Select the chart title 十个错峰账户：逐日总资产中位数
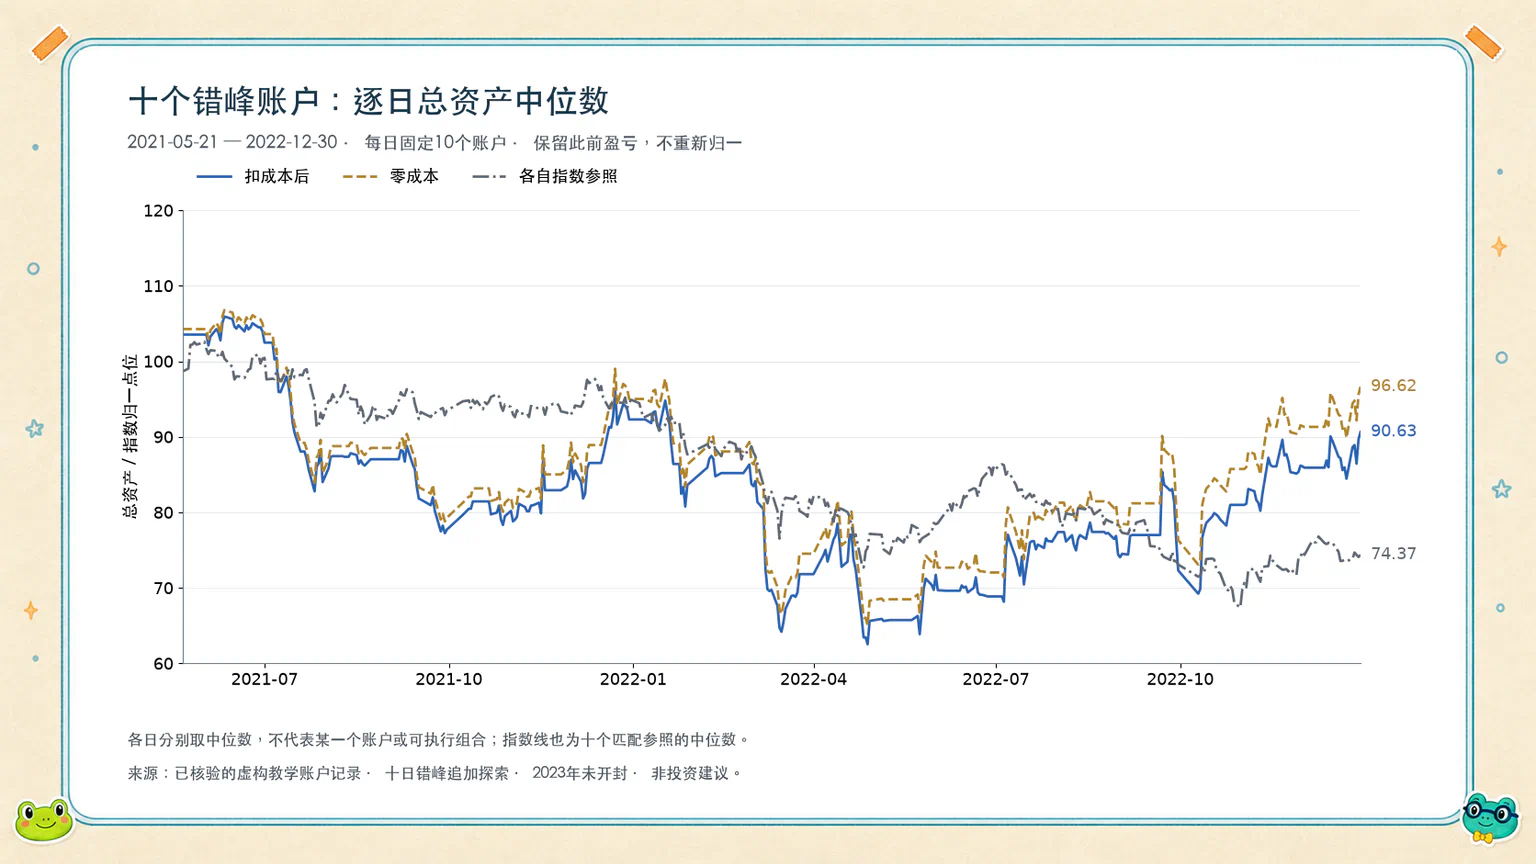The image size is (1536, 864). pyautogui.click(x=369, y=101)
